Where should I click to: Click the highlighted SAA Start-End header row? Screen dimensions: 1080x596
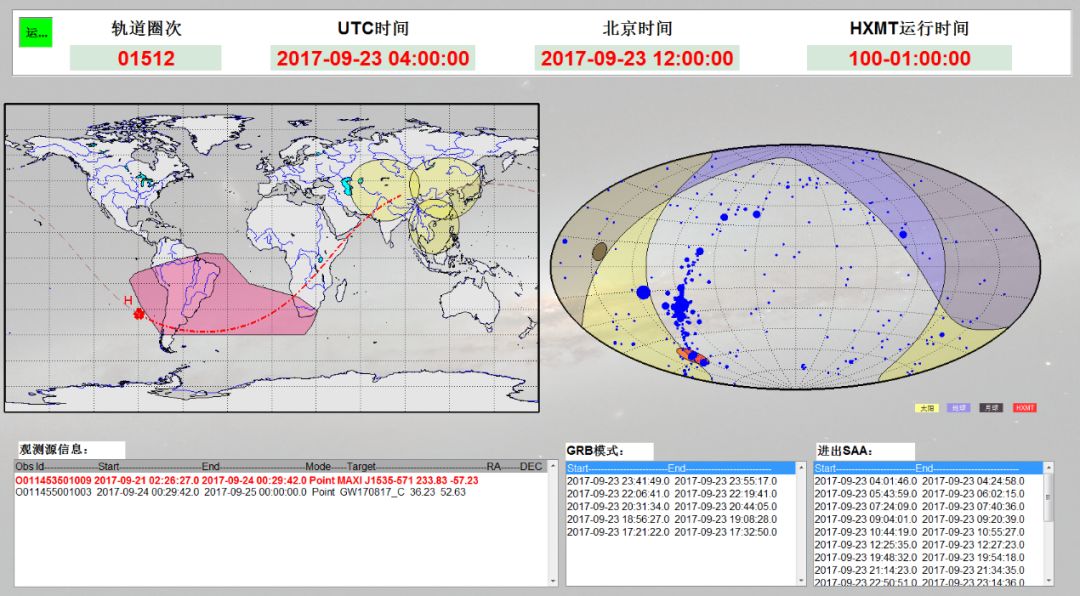pos(928,468)
